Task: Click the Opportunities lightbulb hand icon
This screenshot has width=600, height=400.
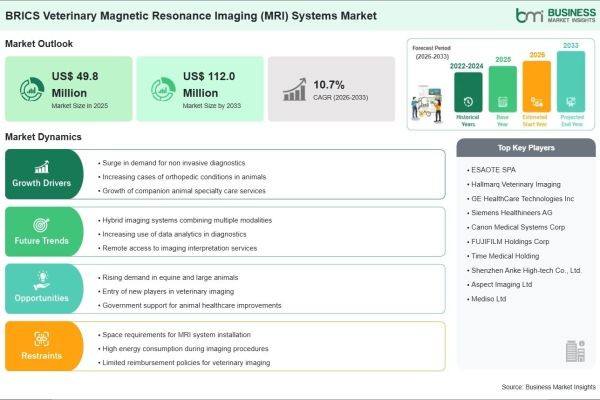Action: coord(41,281)
